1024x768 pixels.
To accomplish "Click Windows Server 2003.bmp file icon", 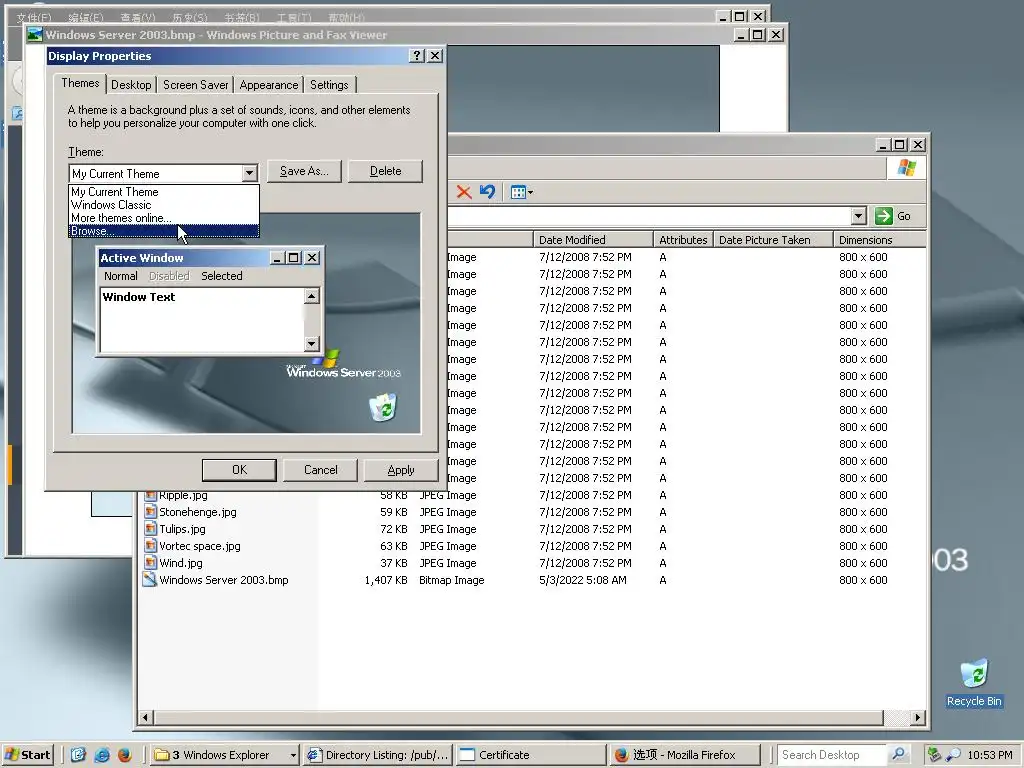I will (x=150, y=580).
